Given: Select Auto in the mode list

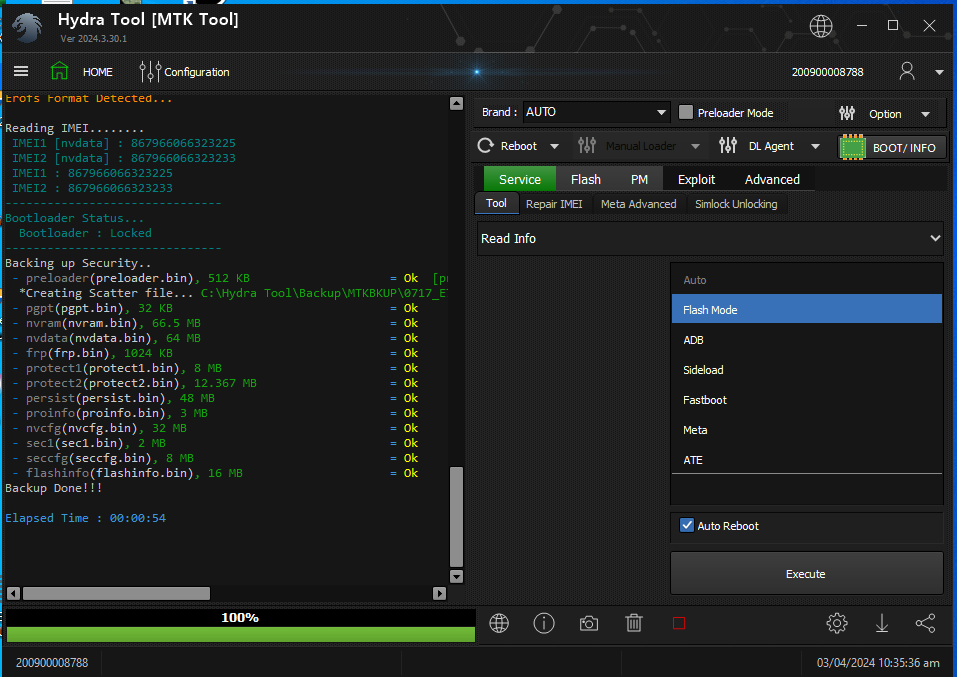Looking at the screenshot, I should click(806, 280).
